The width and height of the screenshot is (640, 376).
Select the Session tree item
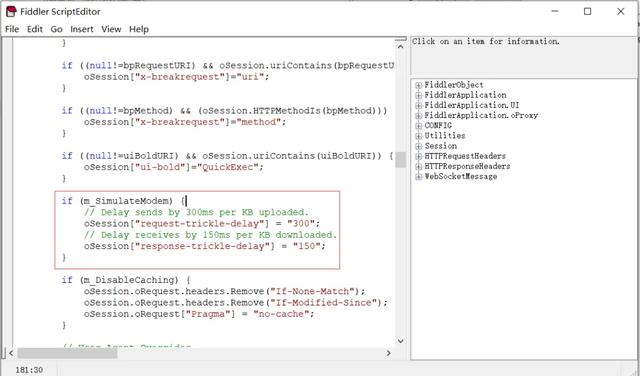point(440,146)
